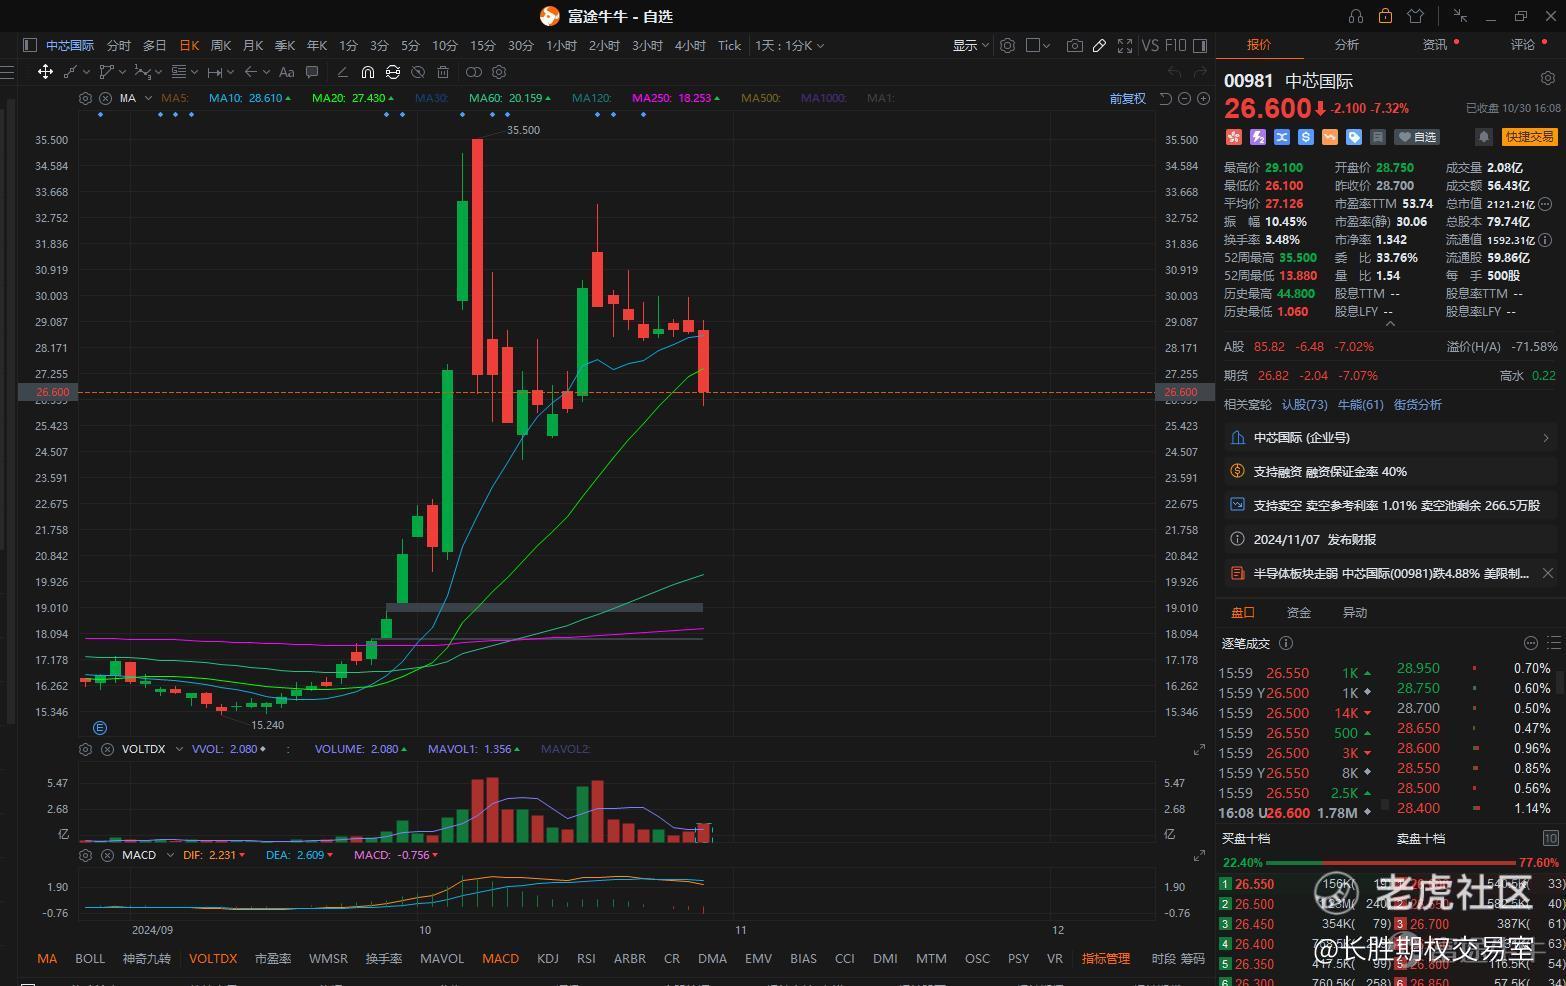This screenshot has height=986, width=1566.
Task: Choose the polygon shape drawing tool
Action: click(x=106, y=72)
